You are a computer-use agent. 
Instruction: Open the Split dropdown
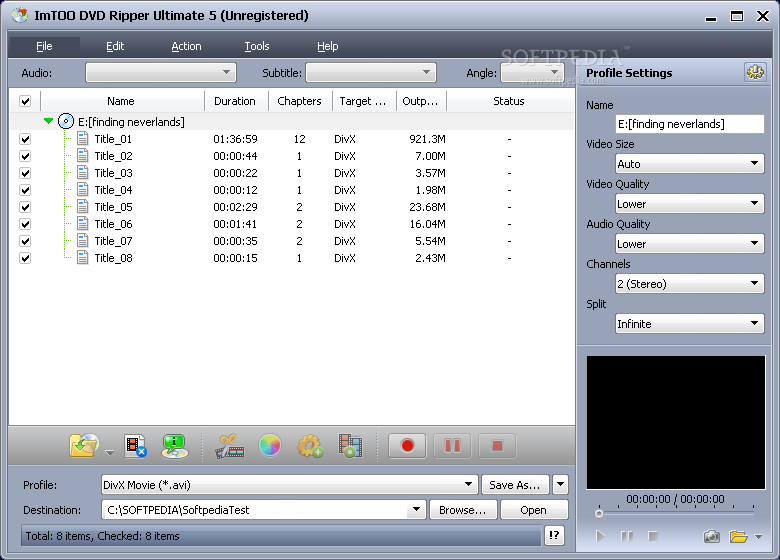coord(689,324)
